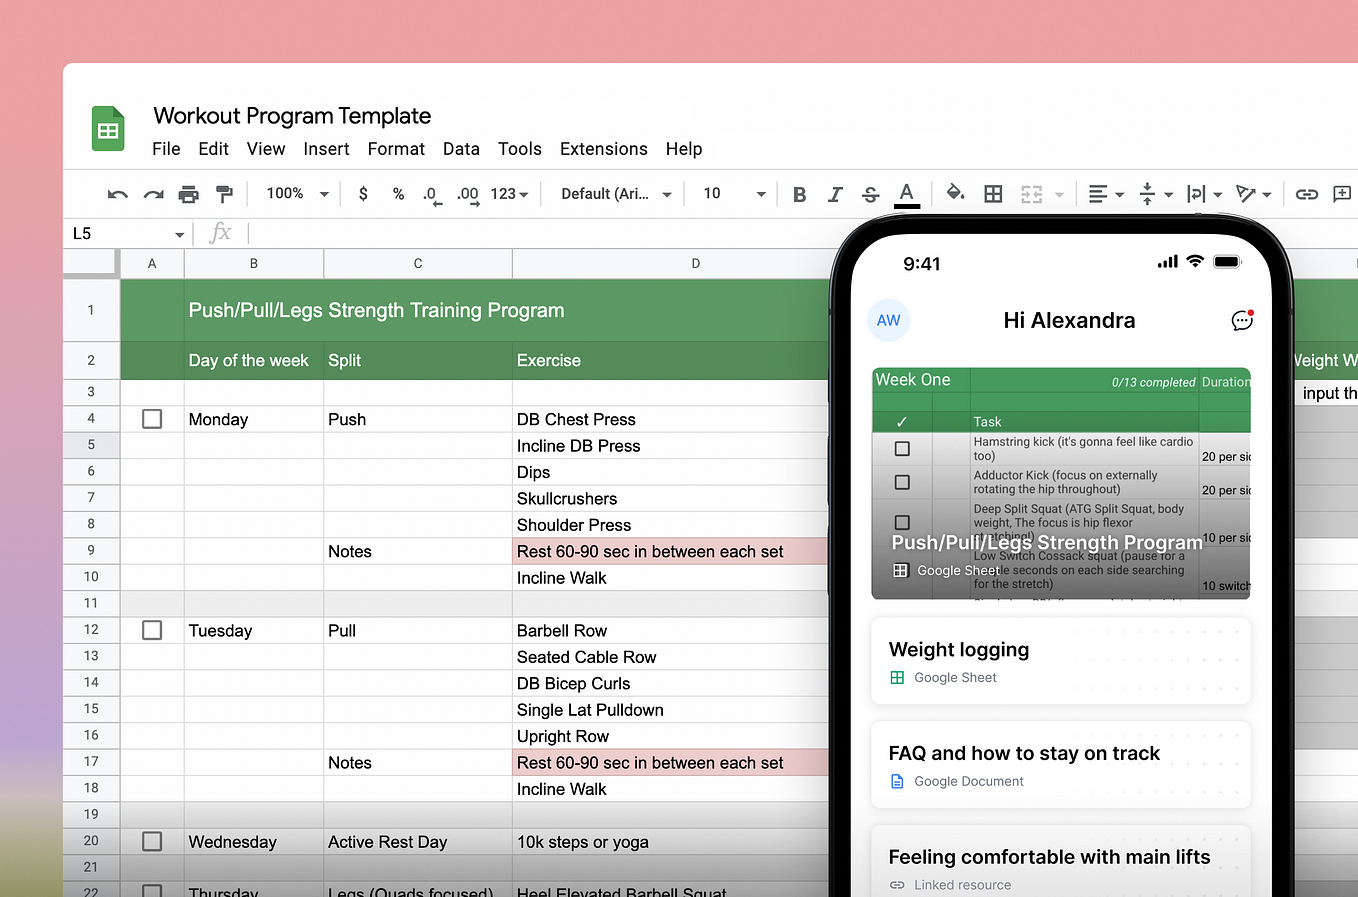The image size is (1358, 897).
Task: Check the Wednesday checkbox
Action: coord(152,841)
